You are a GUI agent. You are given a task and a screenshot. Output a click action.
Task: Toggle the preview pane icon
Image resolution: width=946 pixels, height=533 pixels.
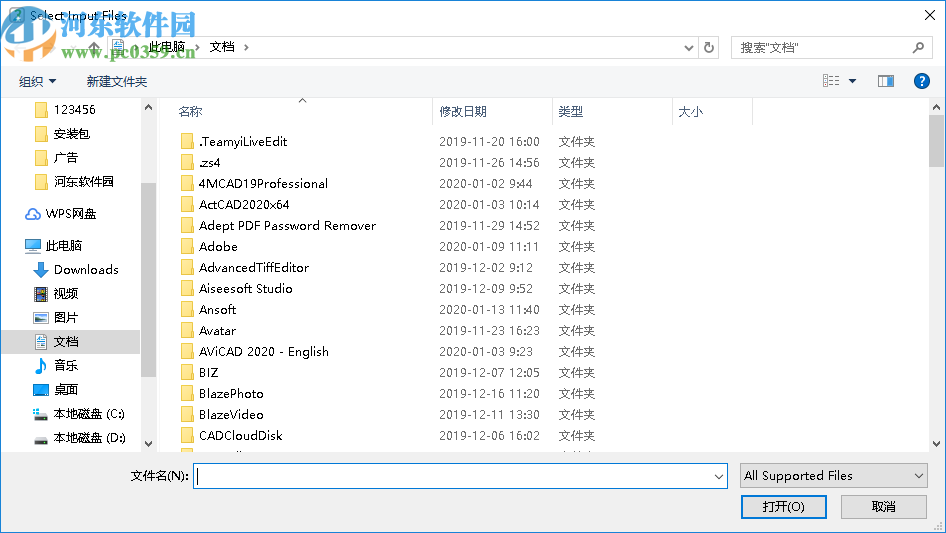pos(886,81)
